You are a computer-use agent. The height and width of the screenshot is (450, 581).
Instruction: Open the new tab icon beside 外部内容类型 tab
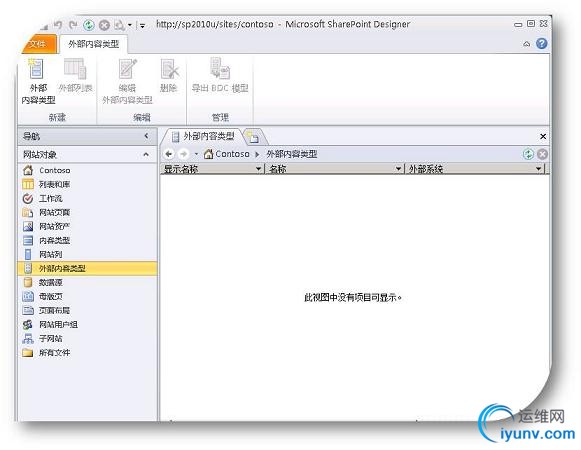pos(253,137)
